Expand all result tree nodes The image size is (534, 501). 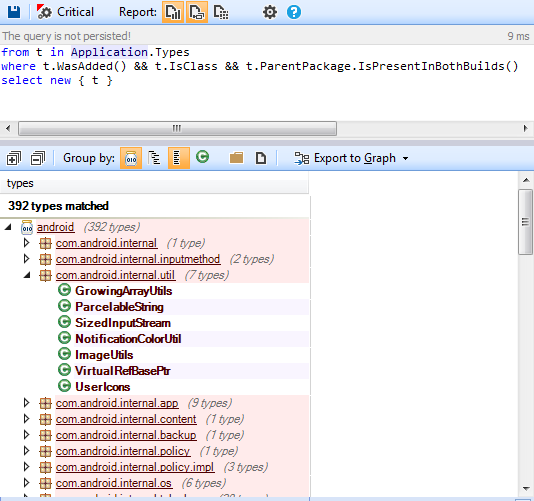click(x=14, y=158)
